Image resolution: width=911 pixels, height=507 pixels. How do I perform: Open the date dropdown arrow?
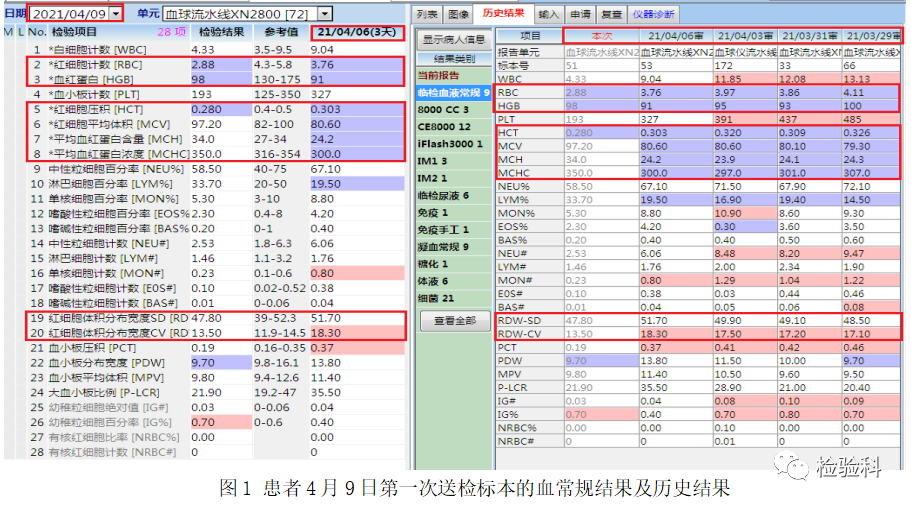tap(116, 13)
